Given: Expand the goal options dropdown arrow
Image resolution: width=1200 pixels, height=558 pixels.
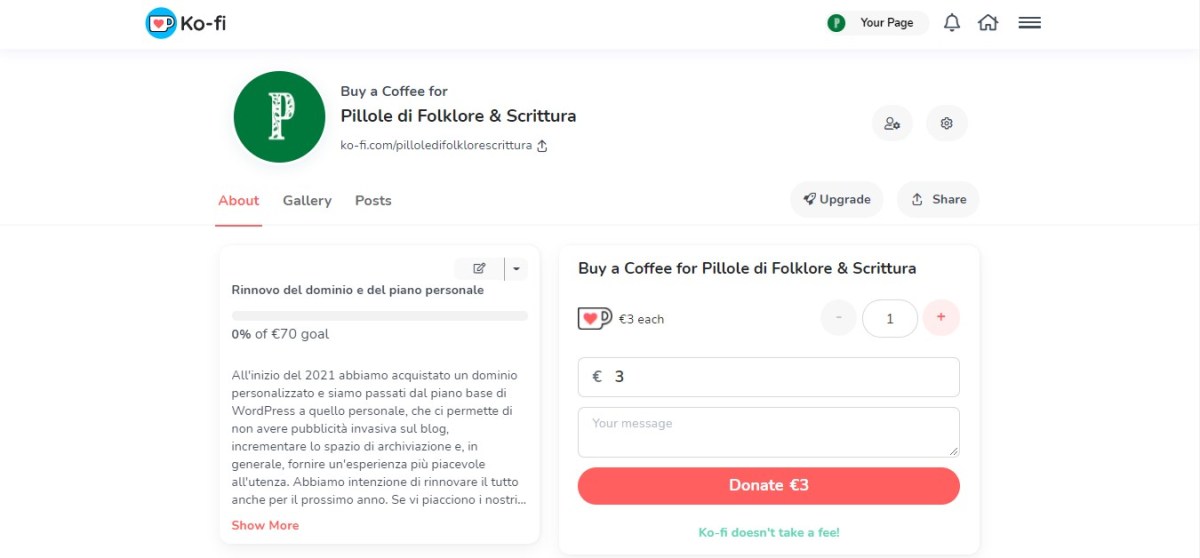Looking at the screenshot, I should tap(517, 268).
